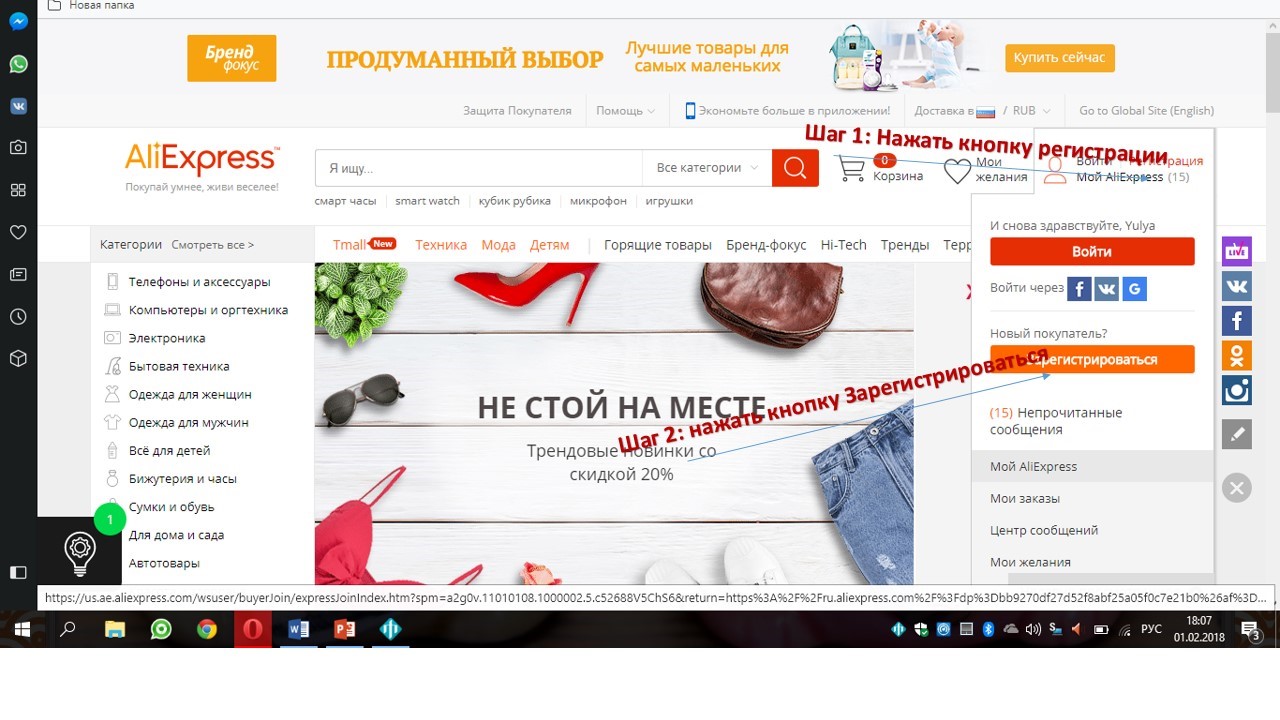Open Защита Покупателя link

(x=517, y=111)
